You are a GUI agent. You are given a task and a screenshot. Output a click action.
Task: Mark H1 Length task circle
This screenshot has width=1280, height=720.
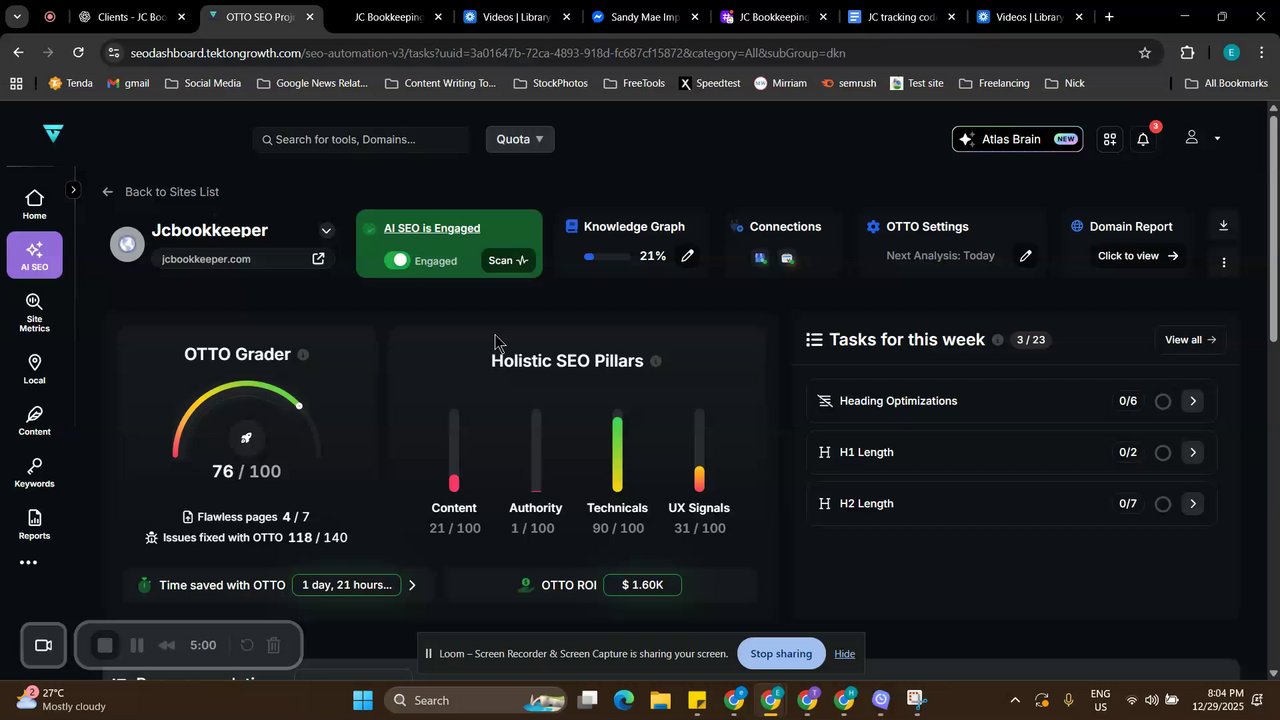pyautogui.click(x=1162, y=453)
